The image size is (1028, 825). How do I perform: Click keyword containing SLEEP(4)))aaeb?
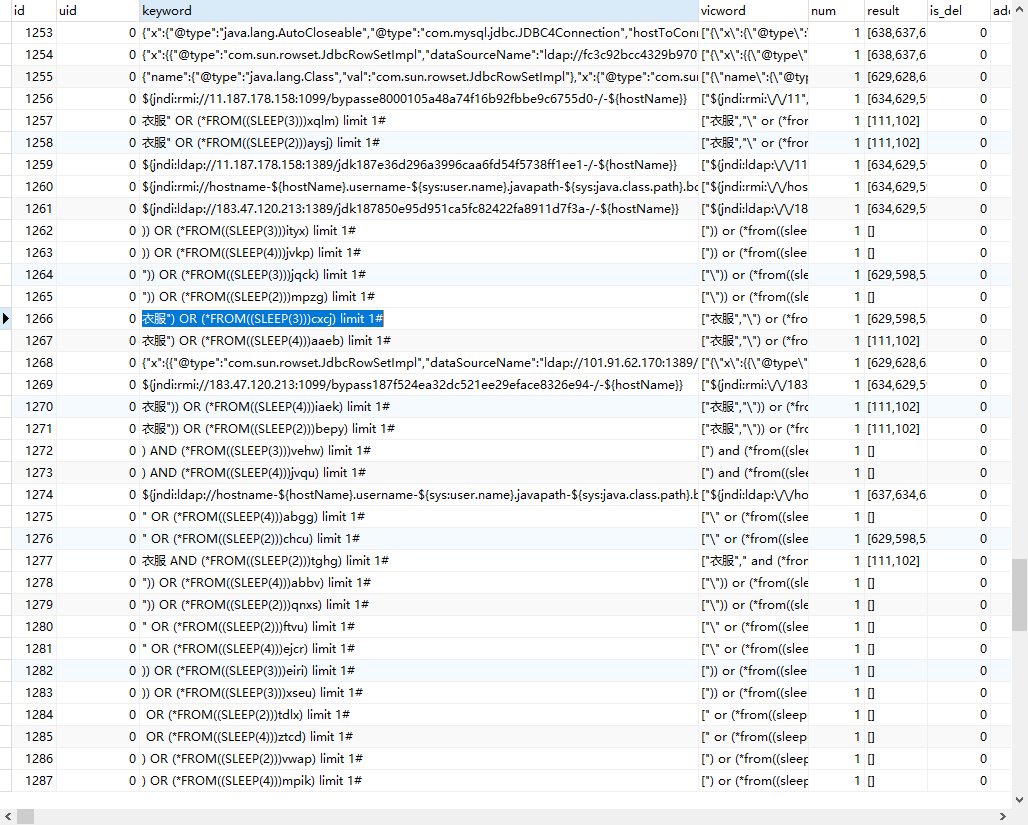point(419,341)
